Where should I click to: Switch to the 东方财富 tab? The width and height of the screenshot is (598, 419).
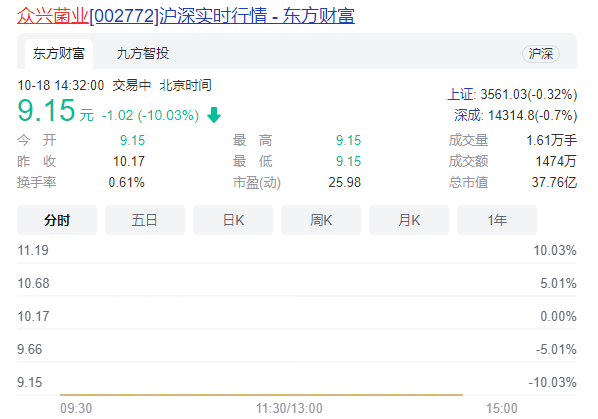(x=59, y=53)
